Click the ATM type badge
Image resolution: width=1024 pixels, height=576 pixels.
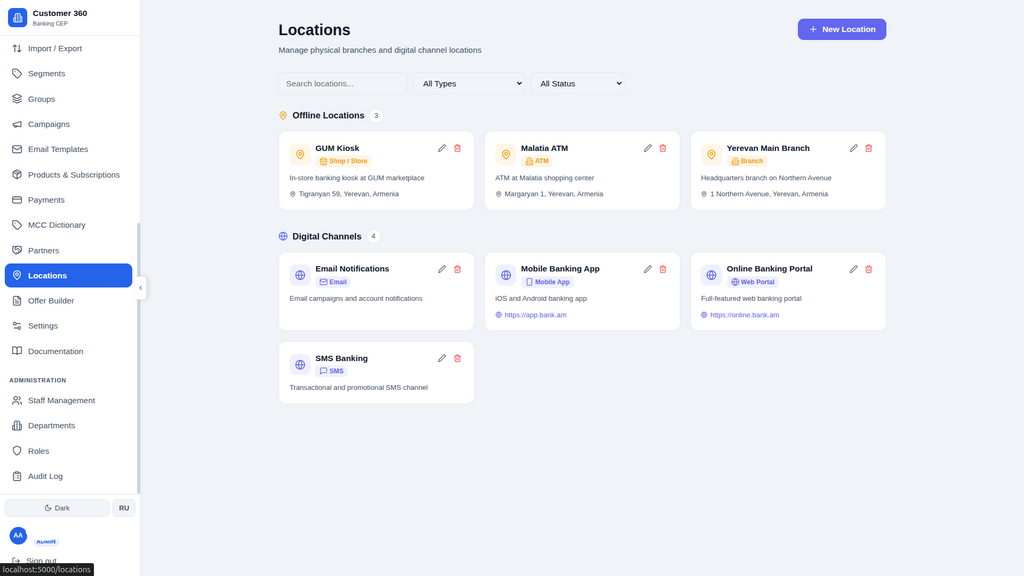point(537,161)
